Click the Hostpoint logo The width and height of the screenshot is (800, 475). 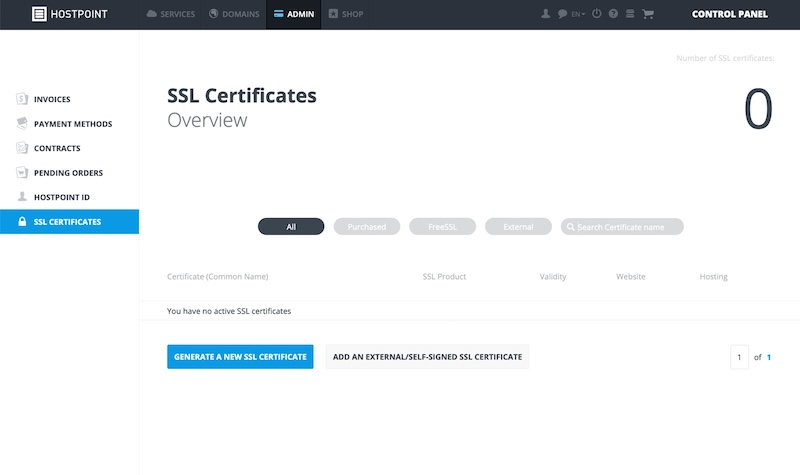(69, 14)
